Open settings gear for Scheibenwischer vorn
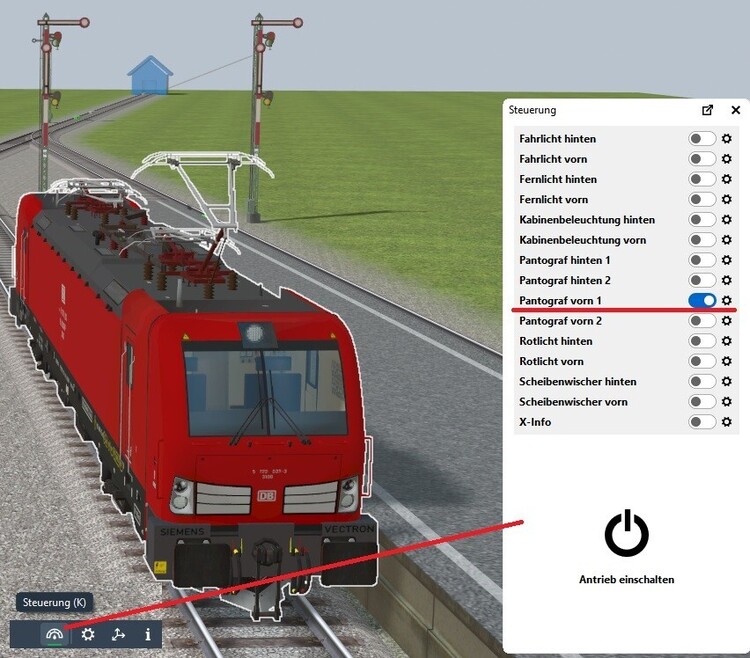 (727, 402)
